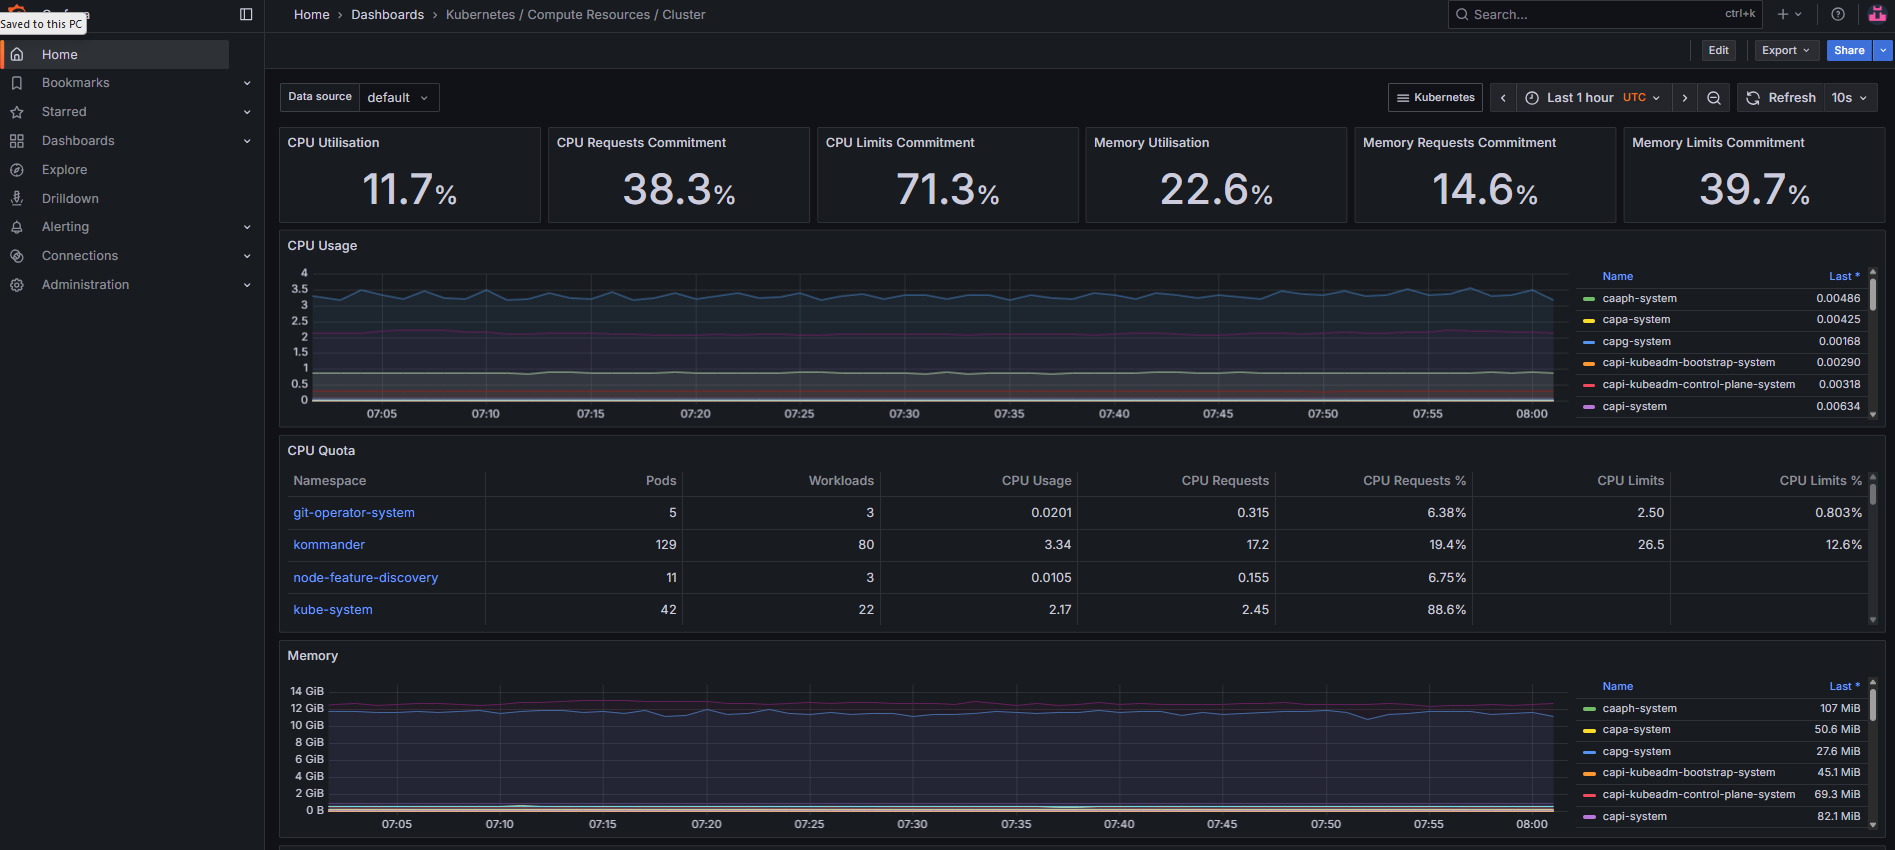The width and height of the screenshot is (1895, 850).
Task: Toggle capi-system series in Memory legend
Action: point(1635,817)
